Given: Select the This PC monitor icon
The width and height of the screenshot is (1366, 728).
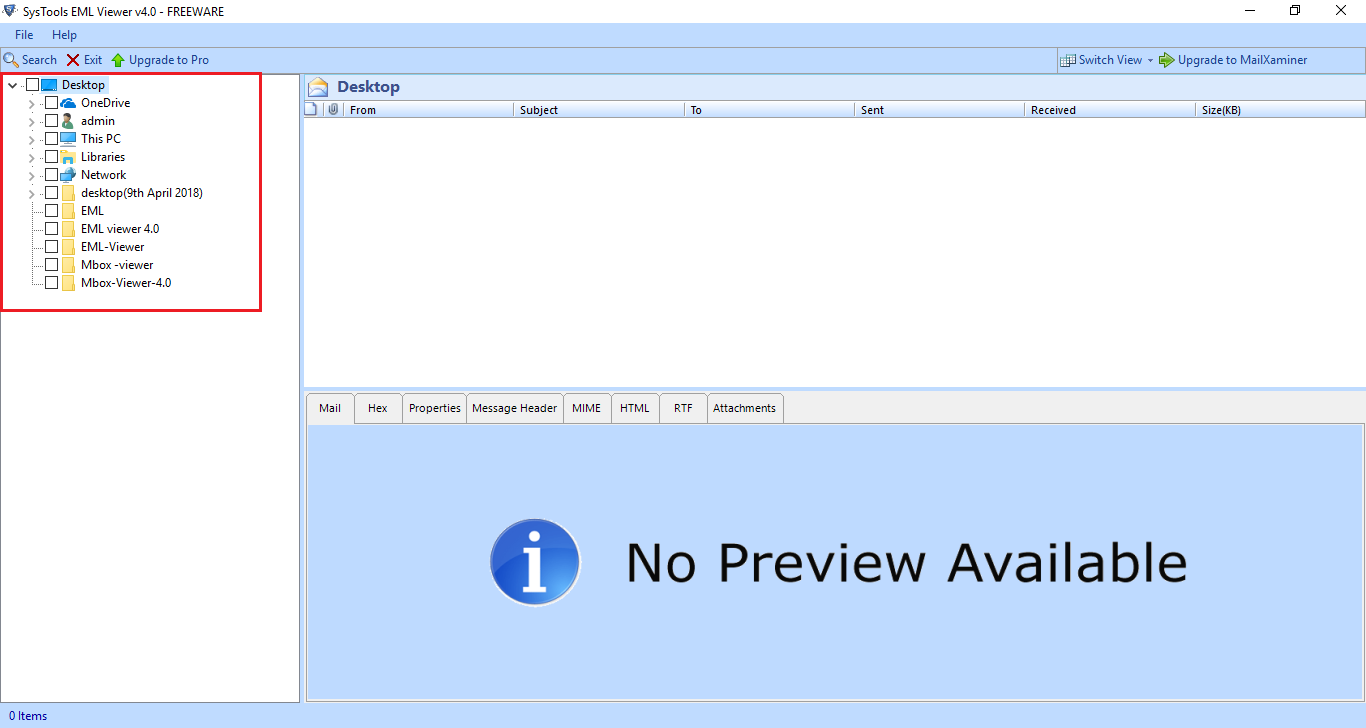Looking at the screenshot, I should [68, 139].
